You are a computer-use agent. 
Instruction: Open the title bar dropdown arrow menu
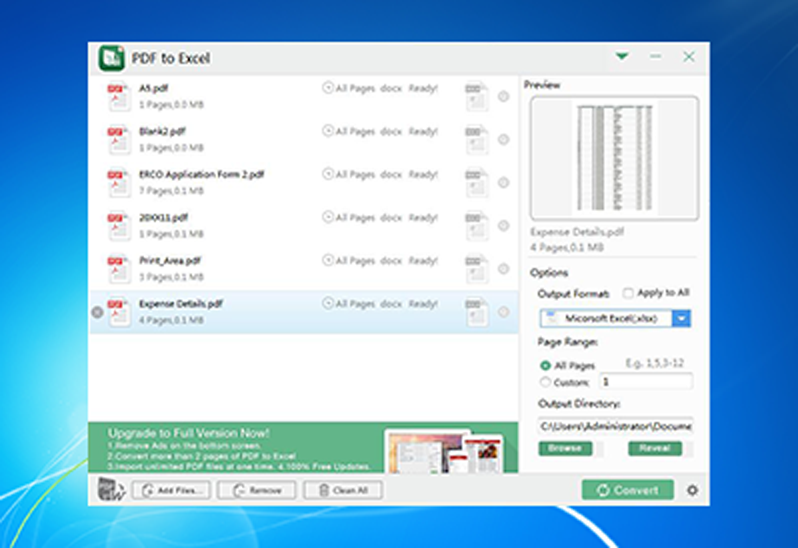pyautogui.click(x=622, y=56)
